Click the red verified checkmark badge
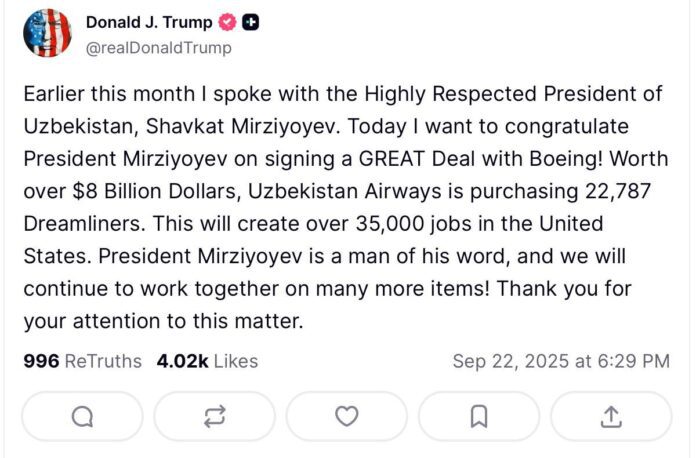Screen dimensions: 696x458 226,23
